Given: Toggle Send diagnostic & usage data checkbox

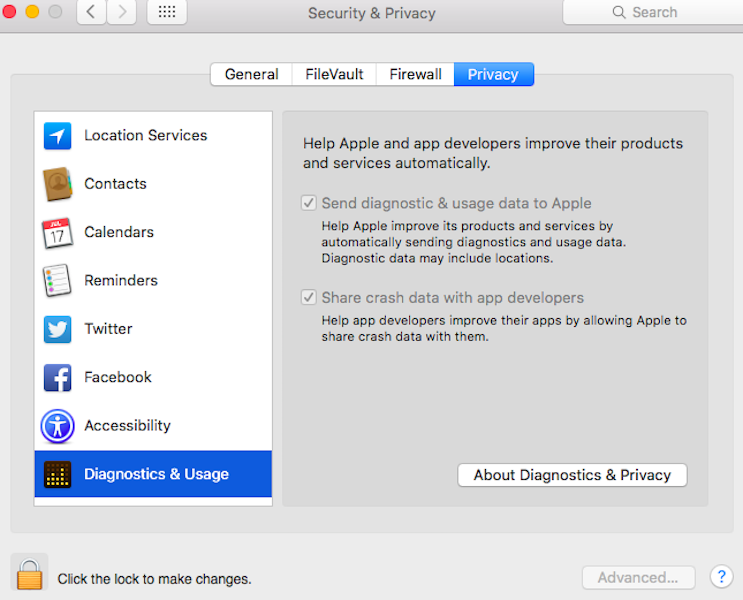Looking at the screenshot, I should tap(308, 203).
